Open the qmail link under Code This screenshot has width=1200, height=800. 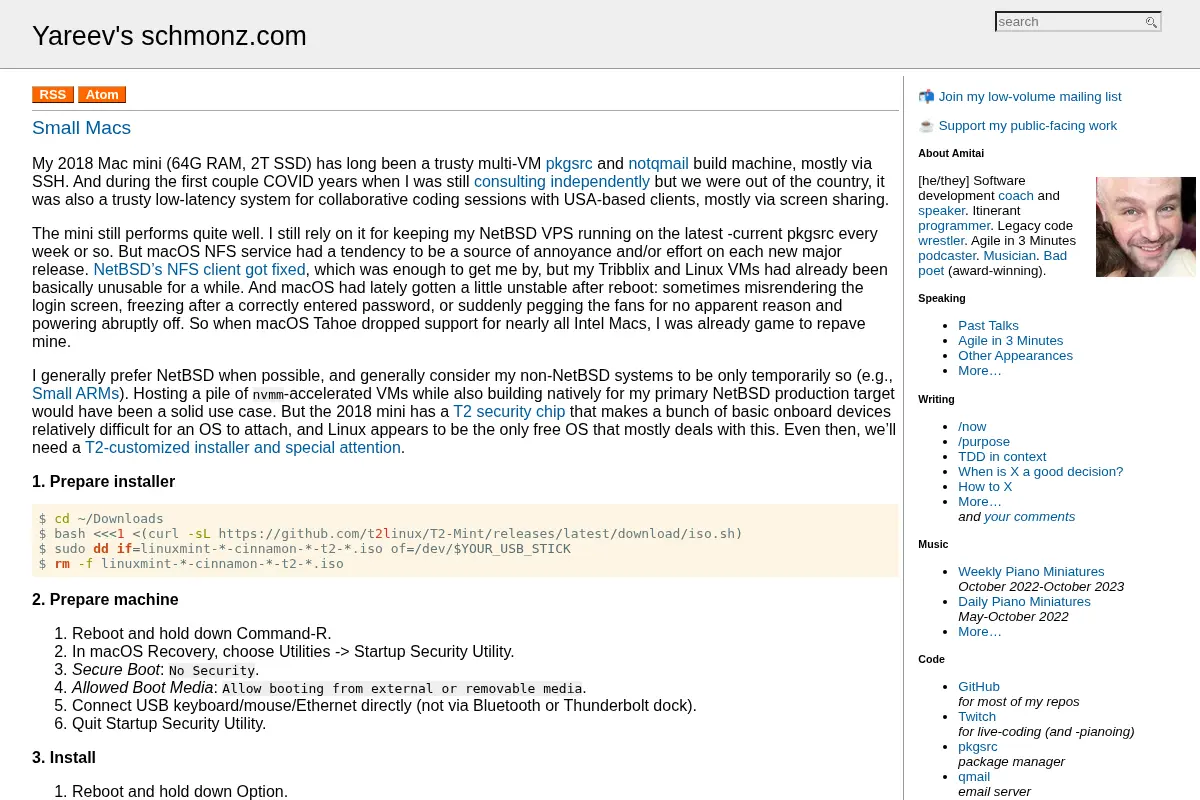974,777
